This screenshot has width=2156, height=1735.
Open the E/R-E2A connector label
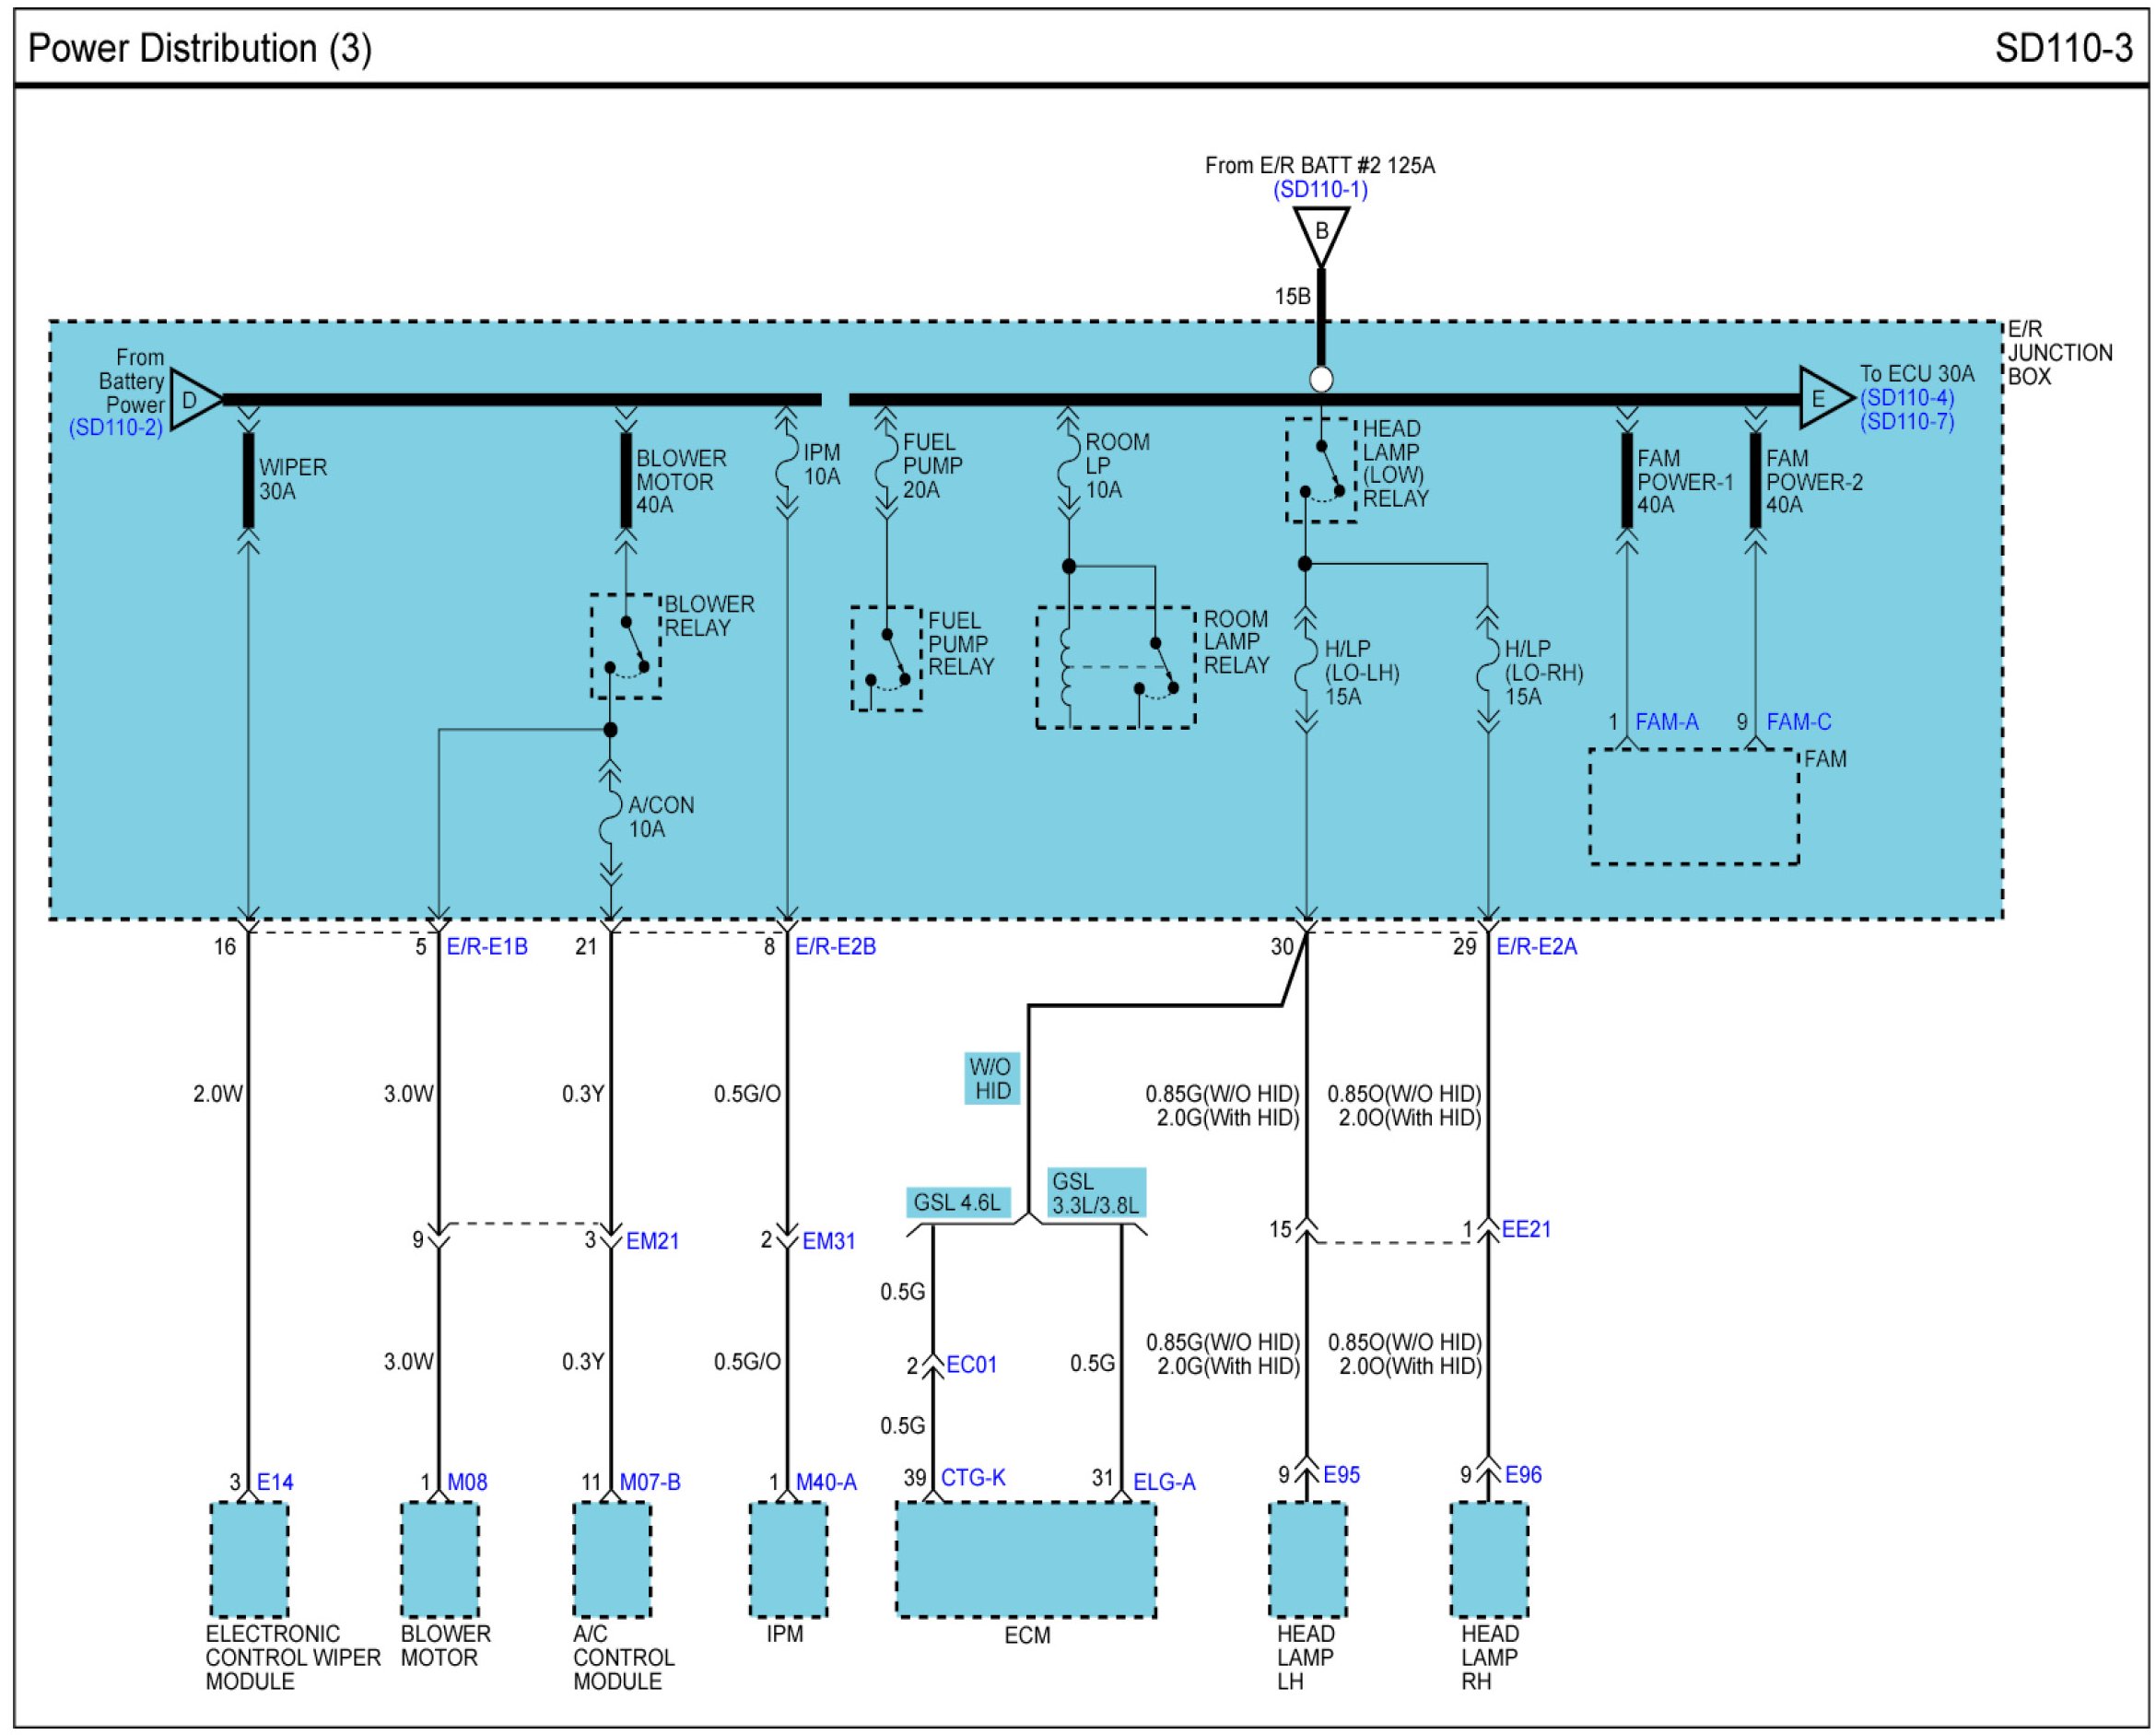[1536, 947]
